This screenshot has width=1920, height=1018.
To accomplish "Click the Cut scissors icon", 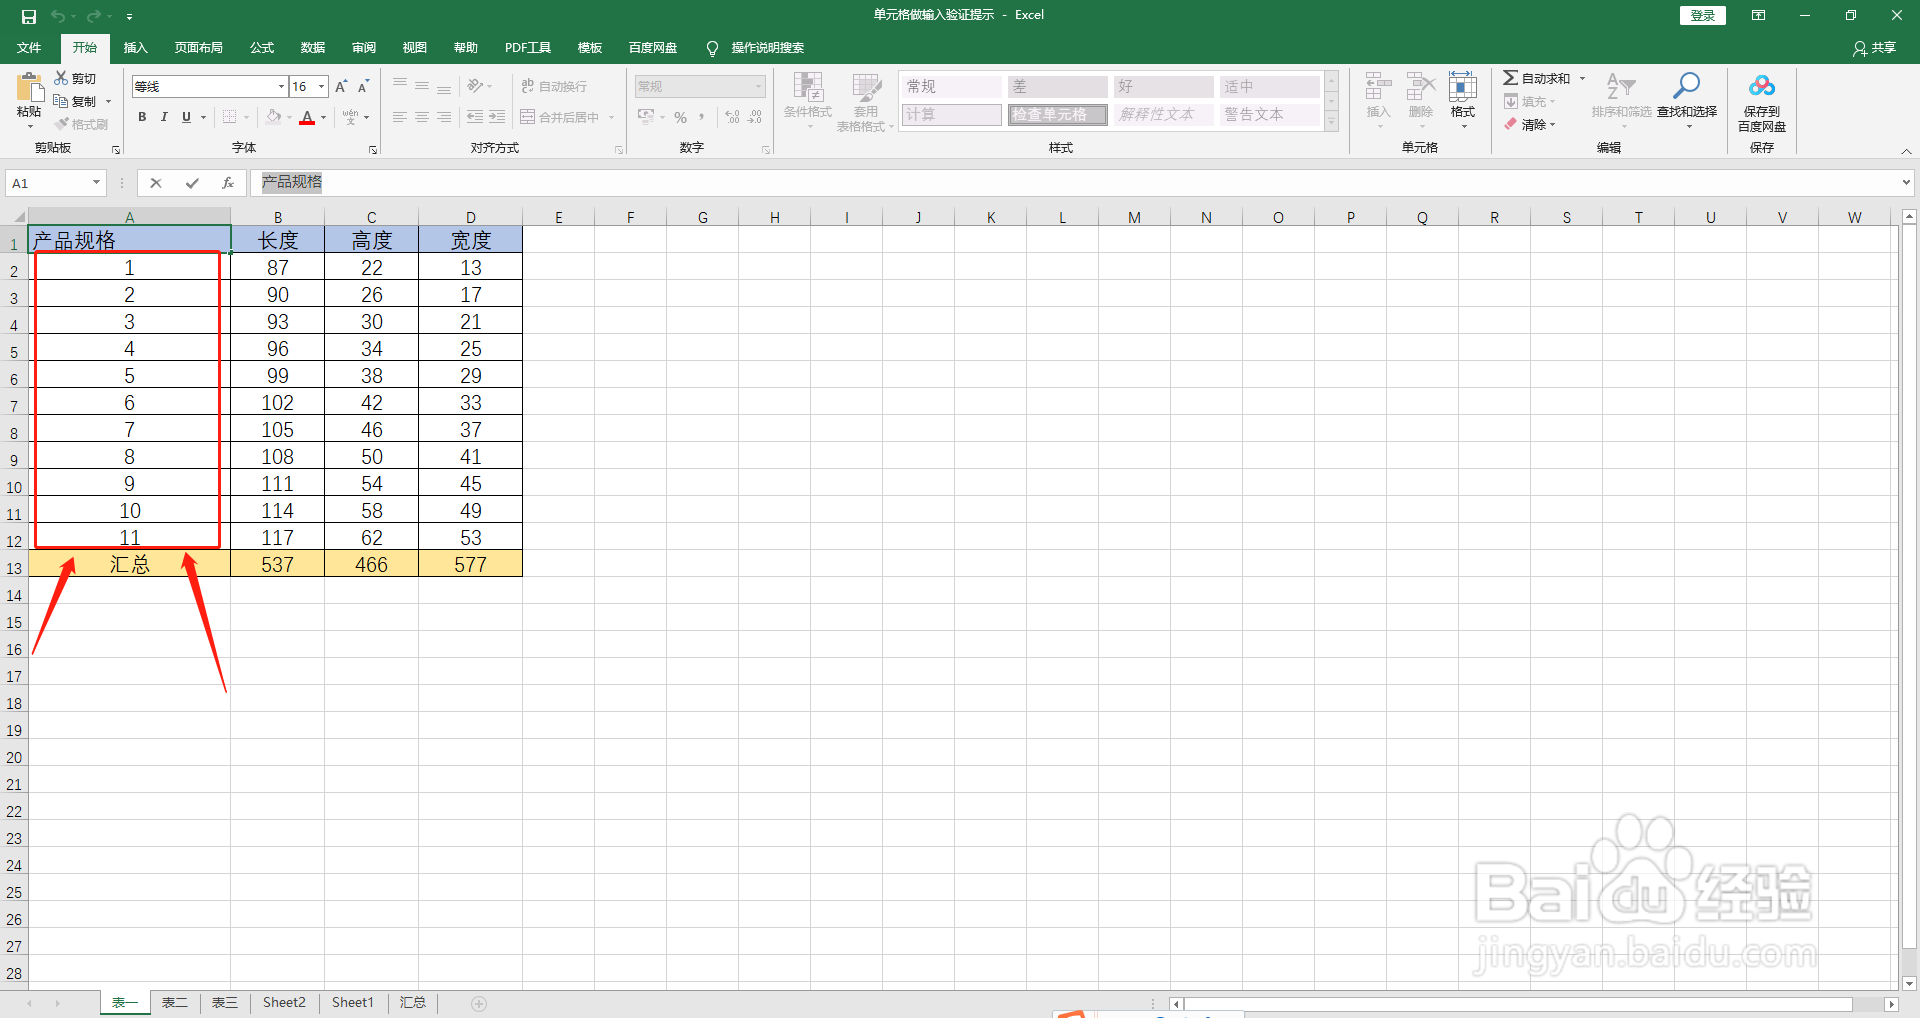I will point(61,78).
